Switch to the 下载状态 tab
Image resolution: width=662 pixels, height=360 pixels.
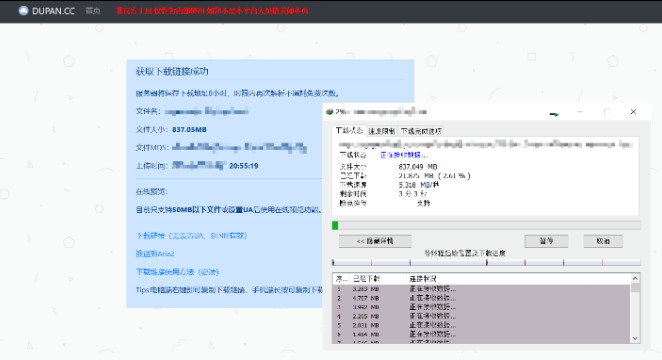349,131
